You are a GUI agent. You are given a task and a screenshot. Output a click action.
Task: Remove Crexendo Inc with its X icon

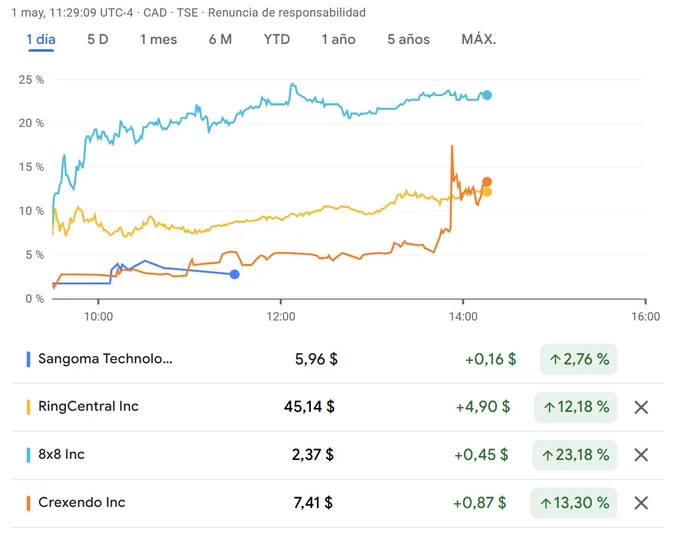point(641,503)
